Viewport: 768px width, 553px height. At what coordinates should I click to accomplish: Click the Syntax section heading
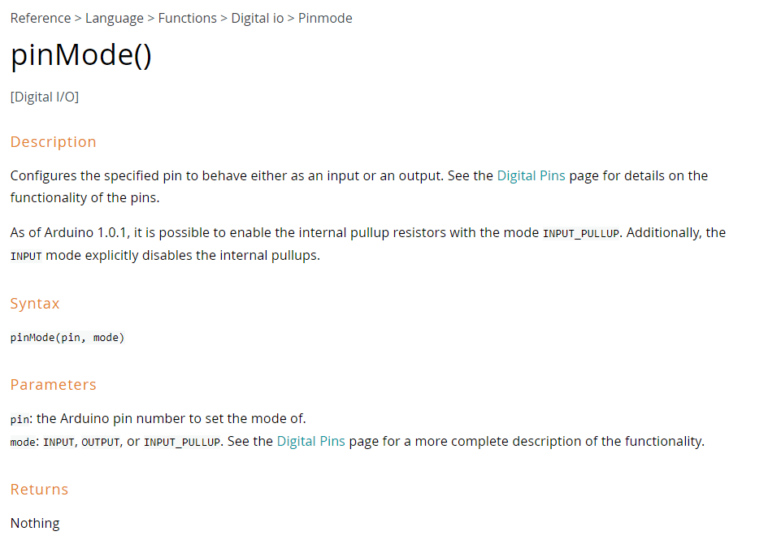[35, 304]
